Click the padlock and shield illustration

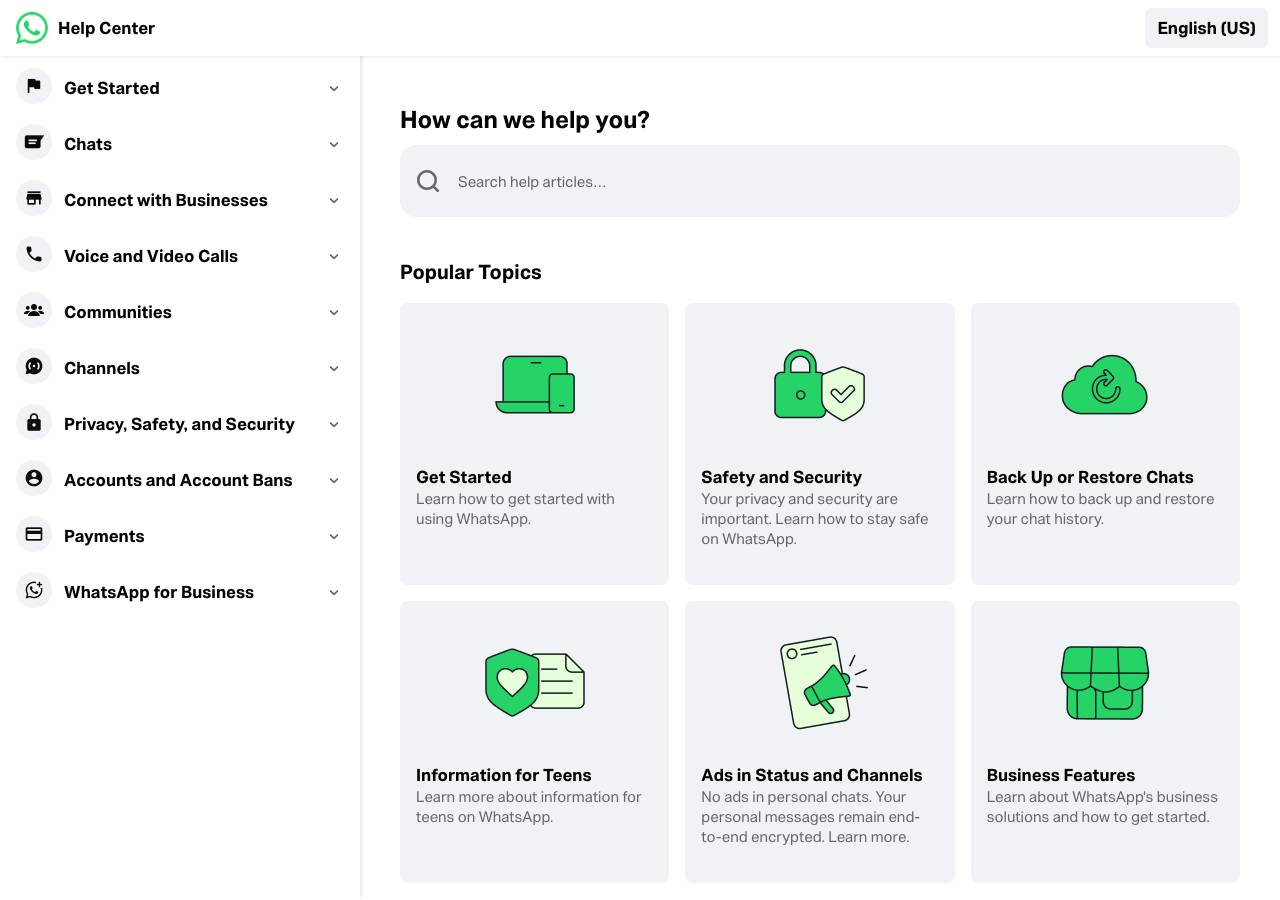coord(820,385)
